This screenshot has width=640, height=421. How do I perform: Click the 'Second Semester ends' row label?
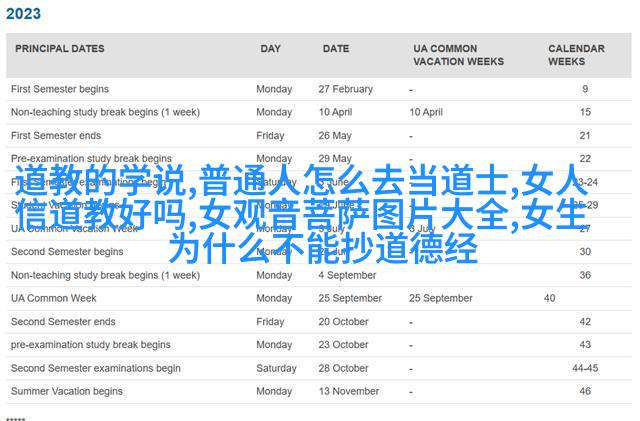pyautogui.click(x=63, y=322)
